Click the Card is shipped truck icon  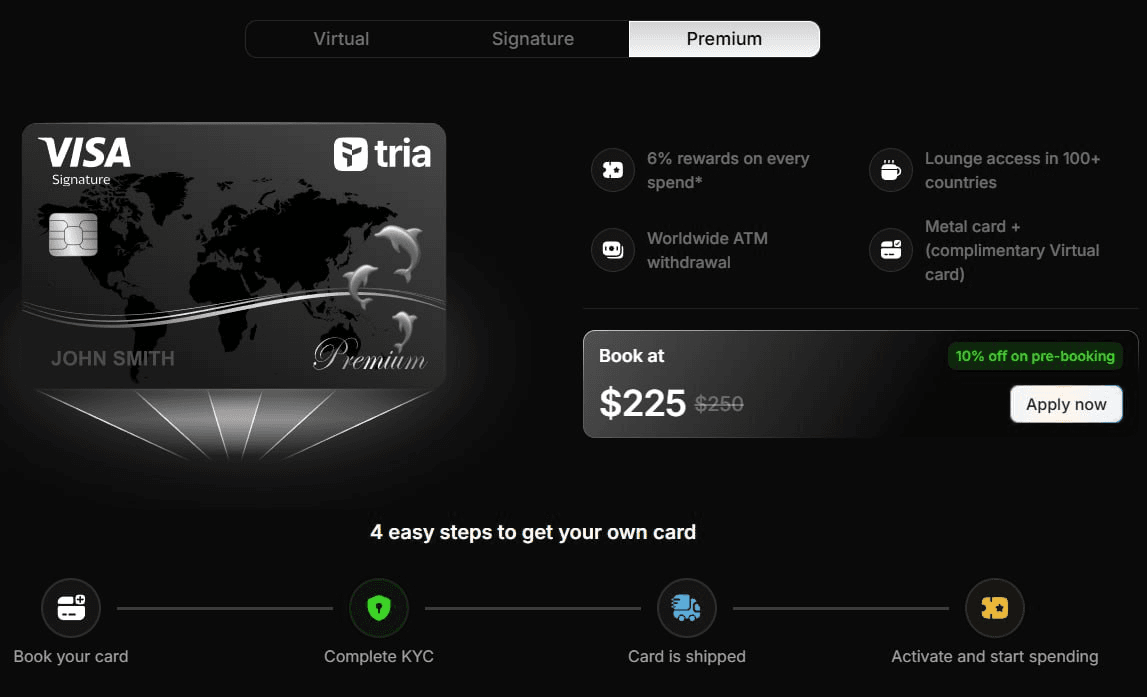coord(686,608)
